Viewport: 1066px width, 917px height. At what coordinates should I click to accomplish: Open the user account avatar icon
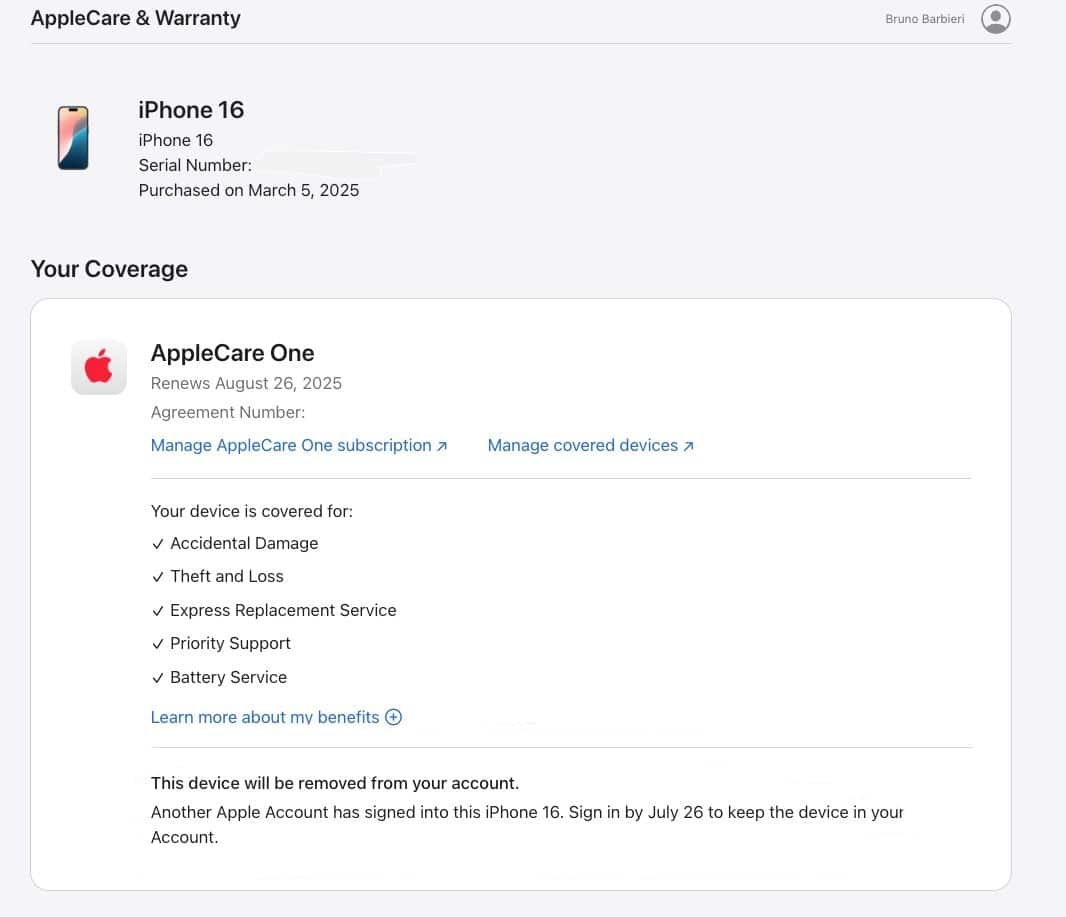(995, 19)
